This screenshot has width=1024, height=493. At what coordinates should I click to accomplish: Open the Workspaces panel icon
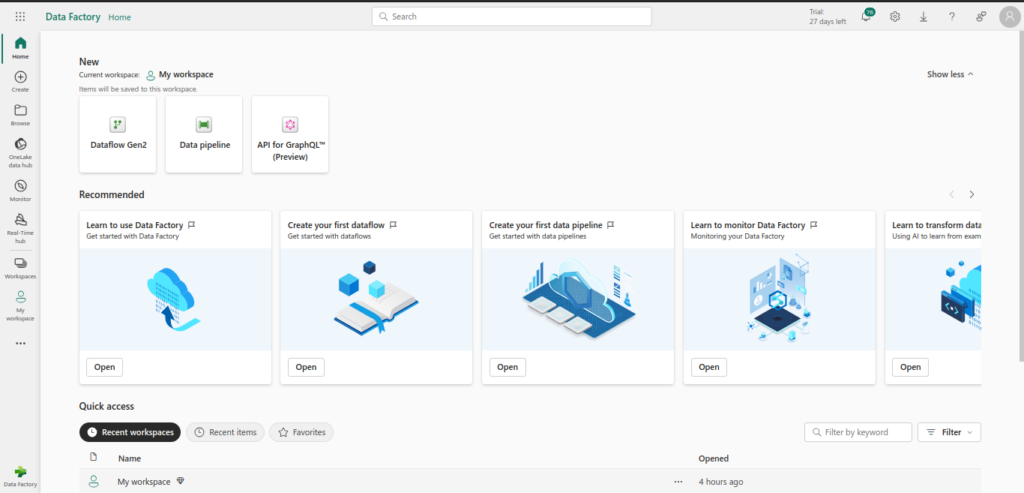pyautogui.click(x=20, y=266)
